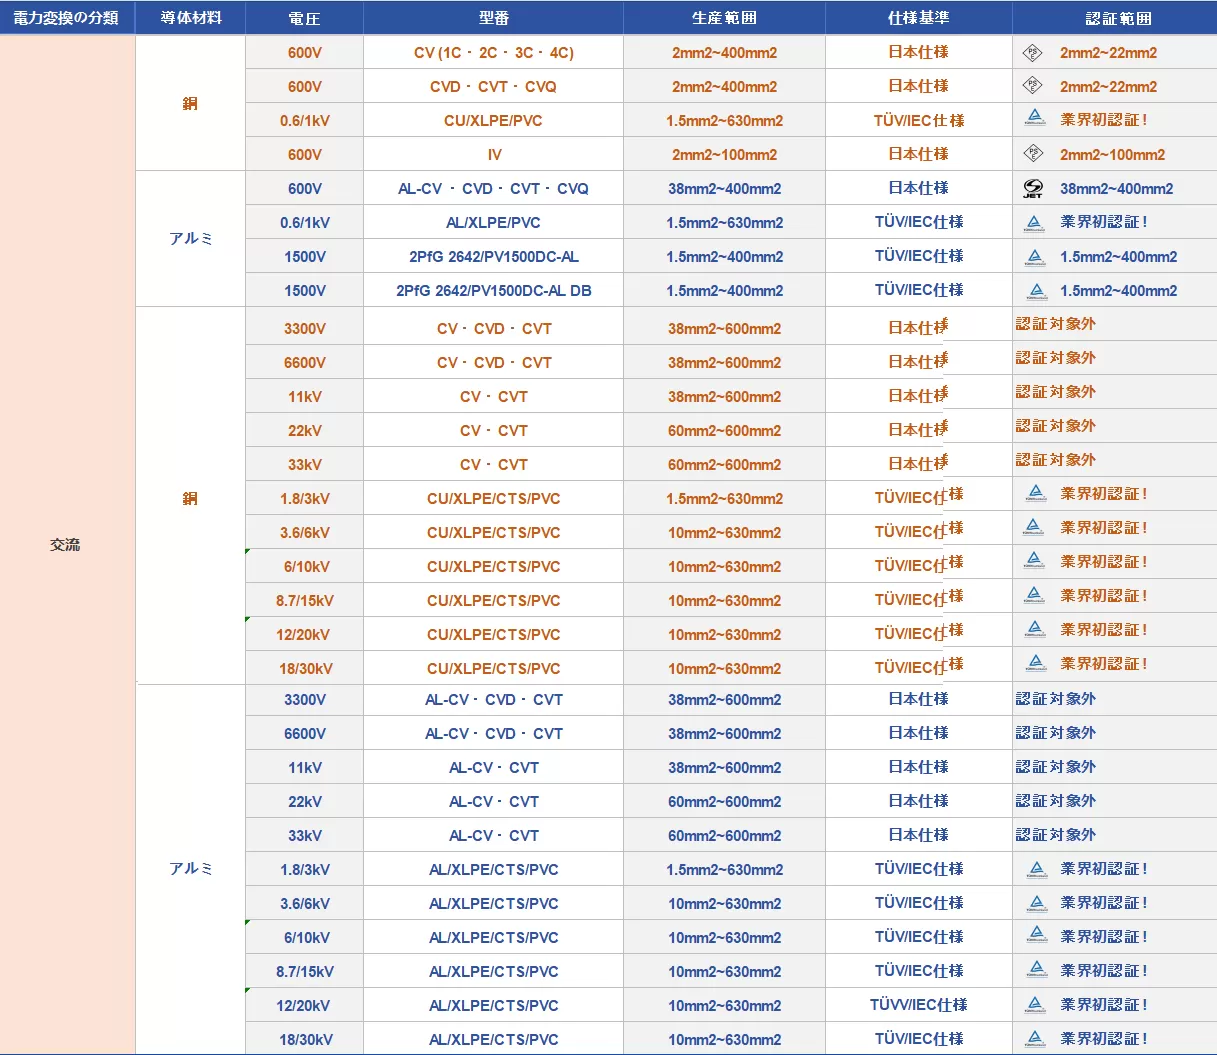1217x1055 pixels.
Task: Click the PSE mark beside CVD・CVT・CVQ
Action: click(1033, 86)
